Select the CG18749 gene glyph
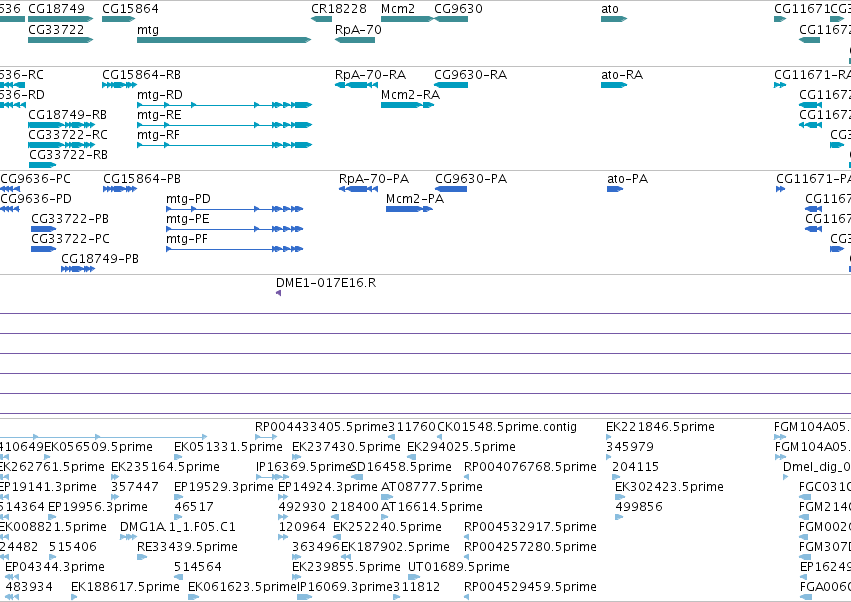851x602 pixels. (x=60, y=19)
